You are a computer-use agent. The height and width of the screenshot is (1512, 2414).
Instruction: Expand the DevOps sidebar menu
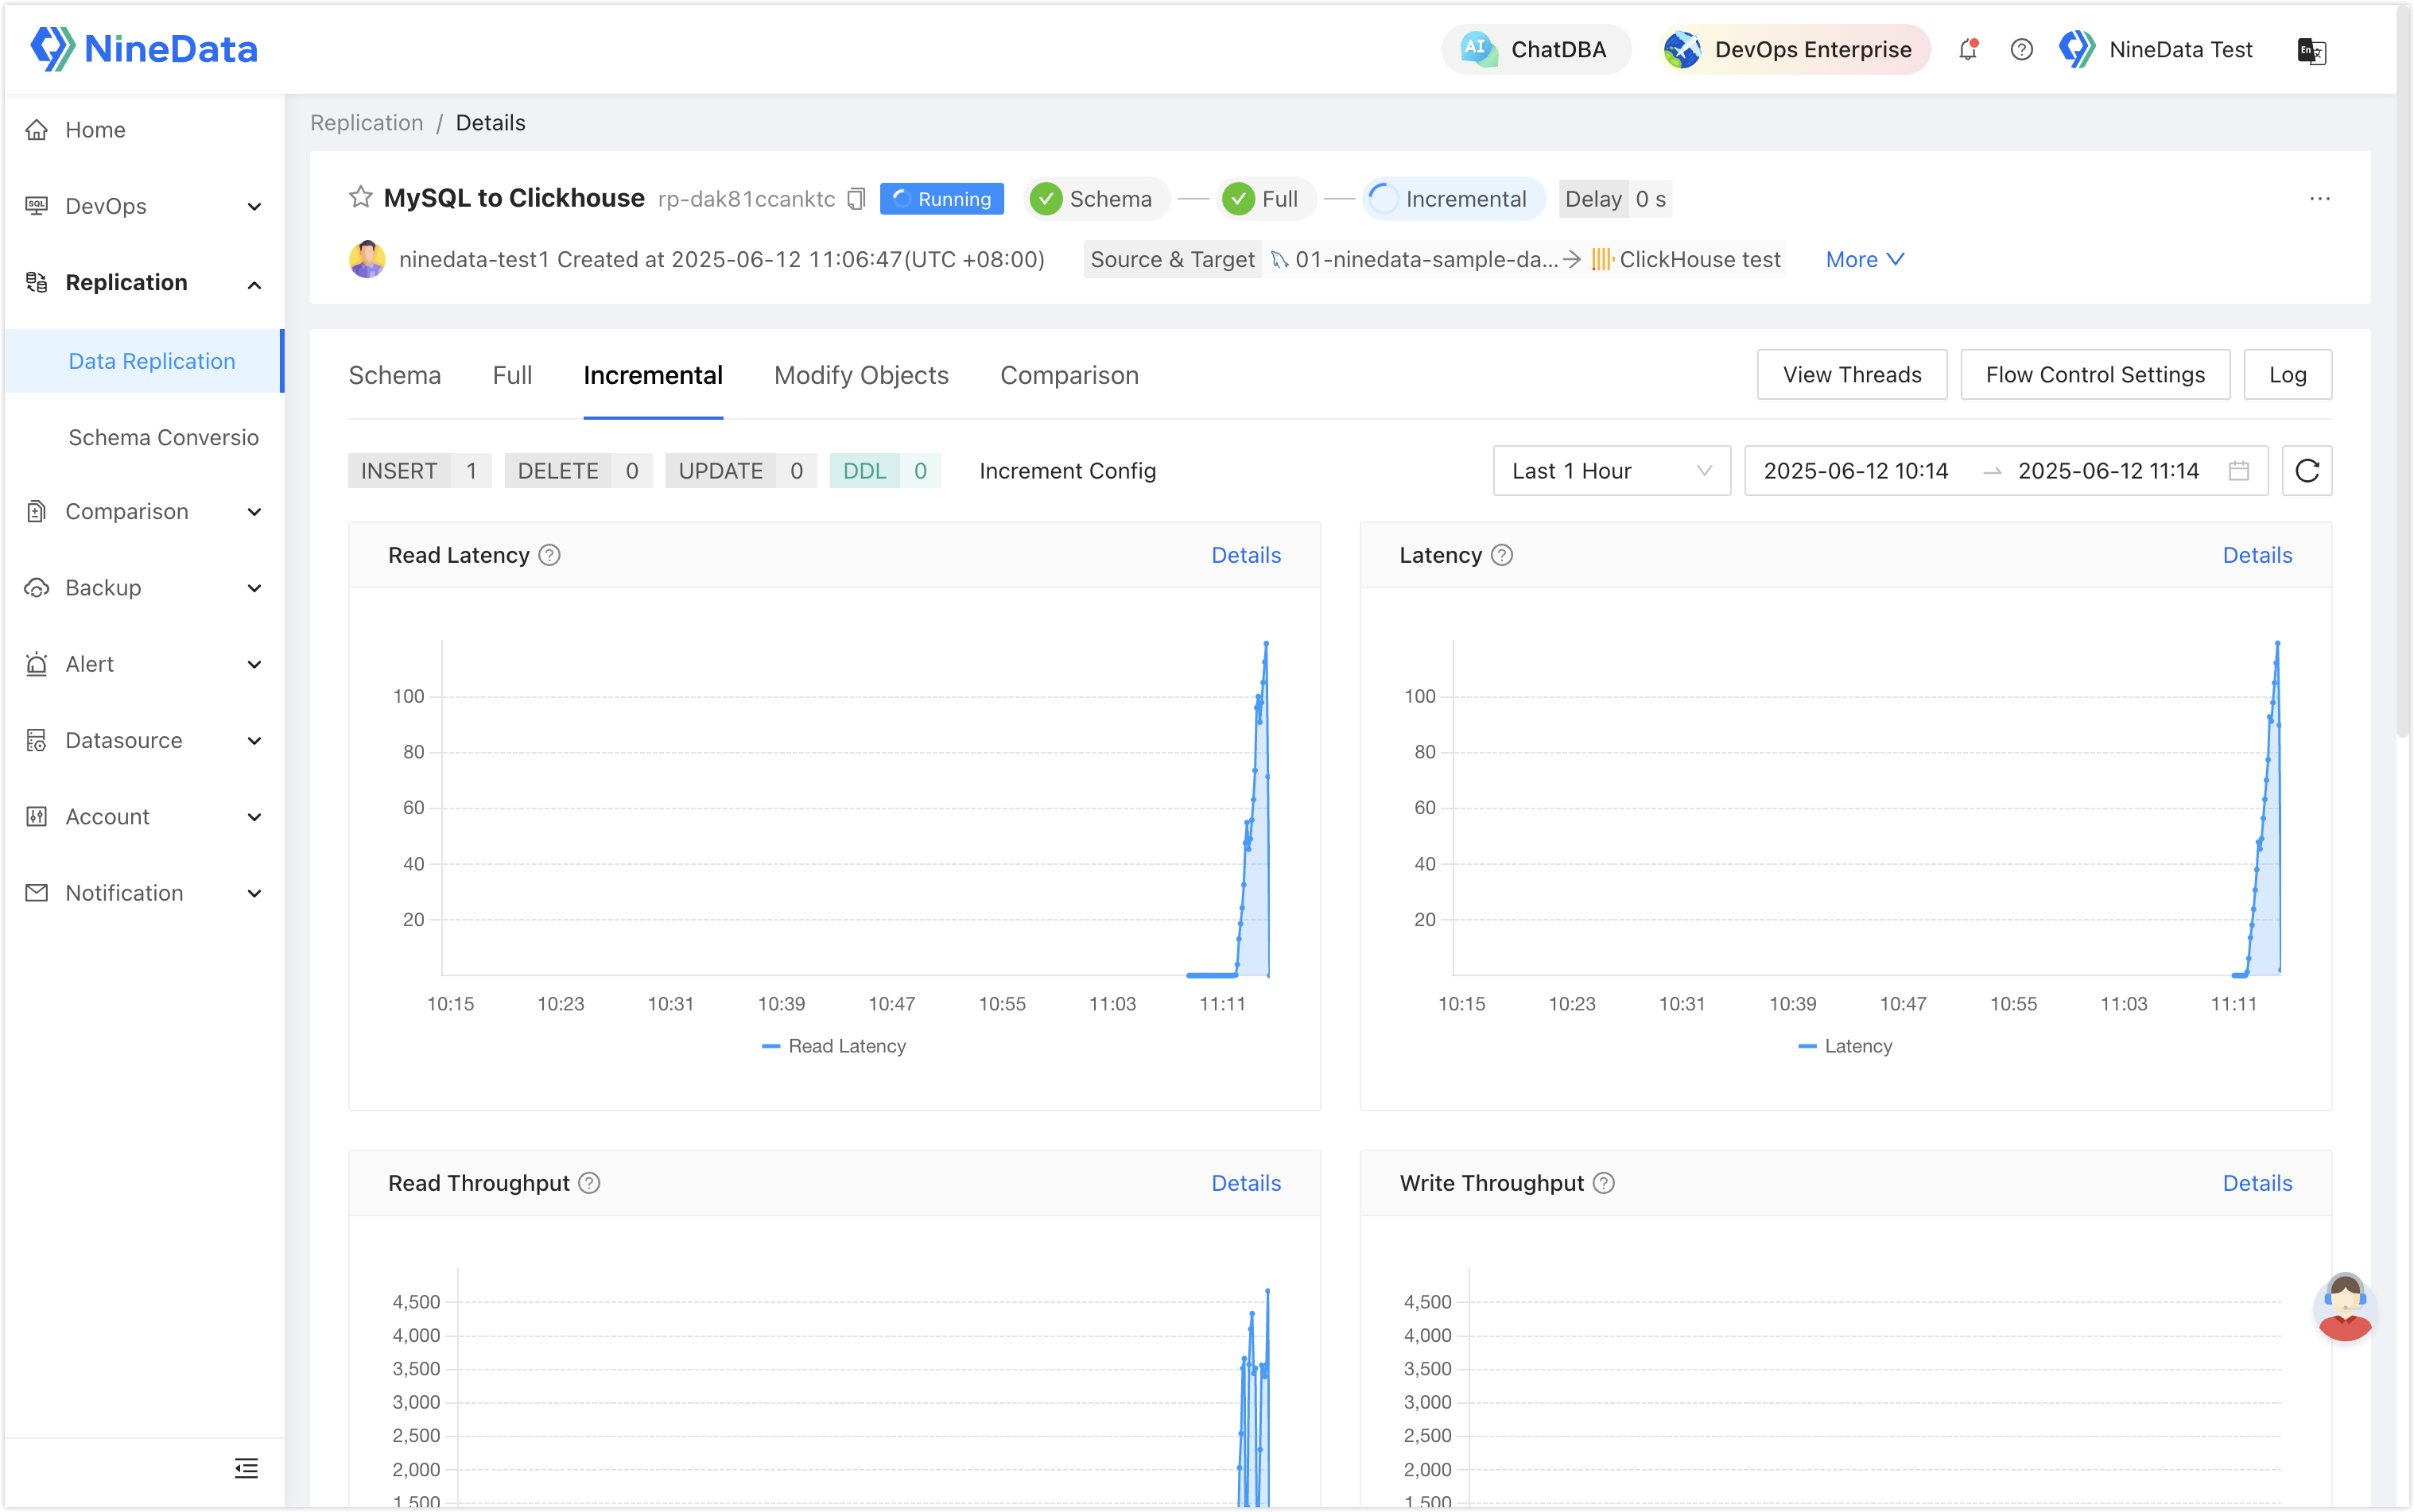[x=144, y=206]
